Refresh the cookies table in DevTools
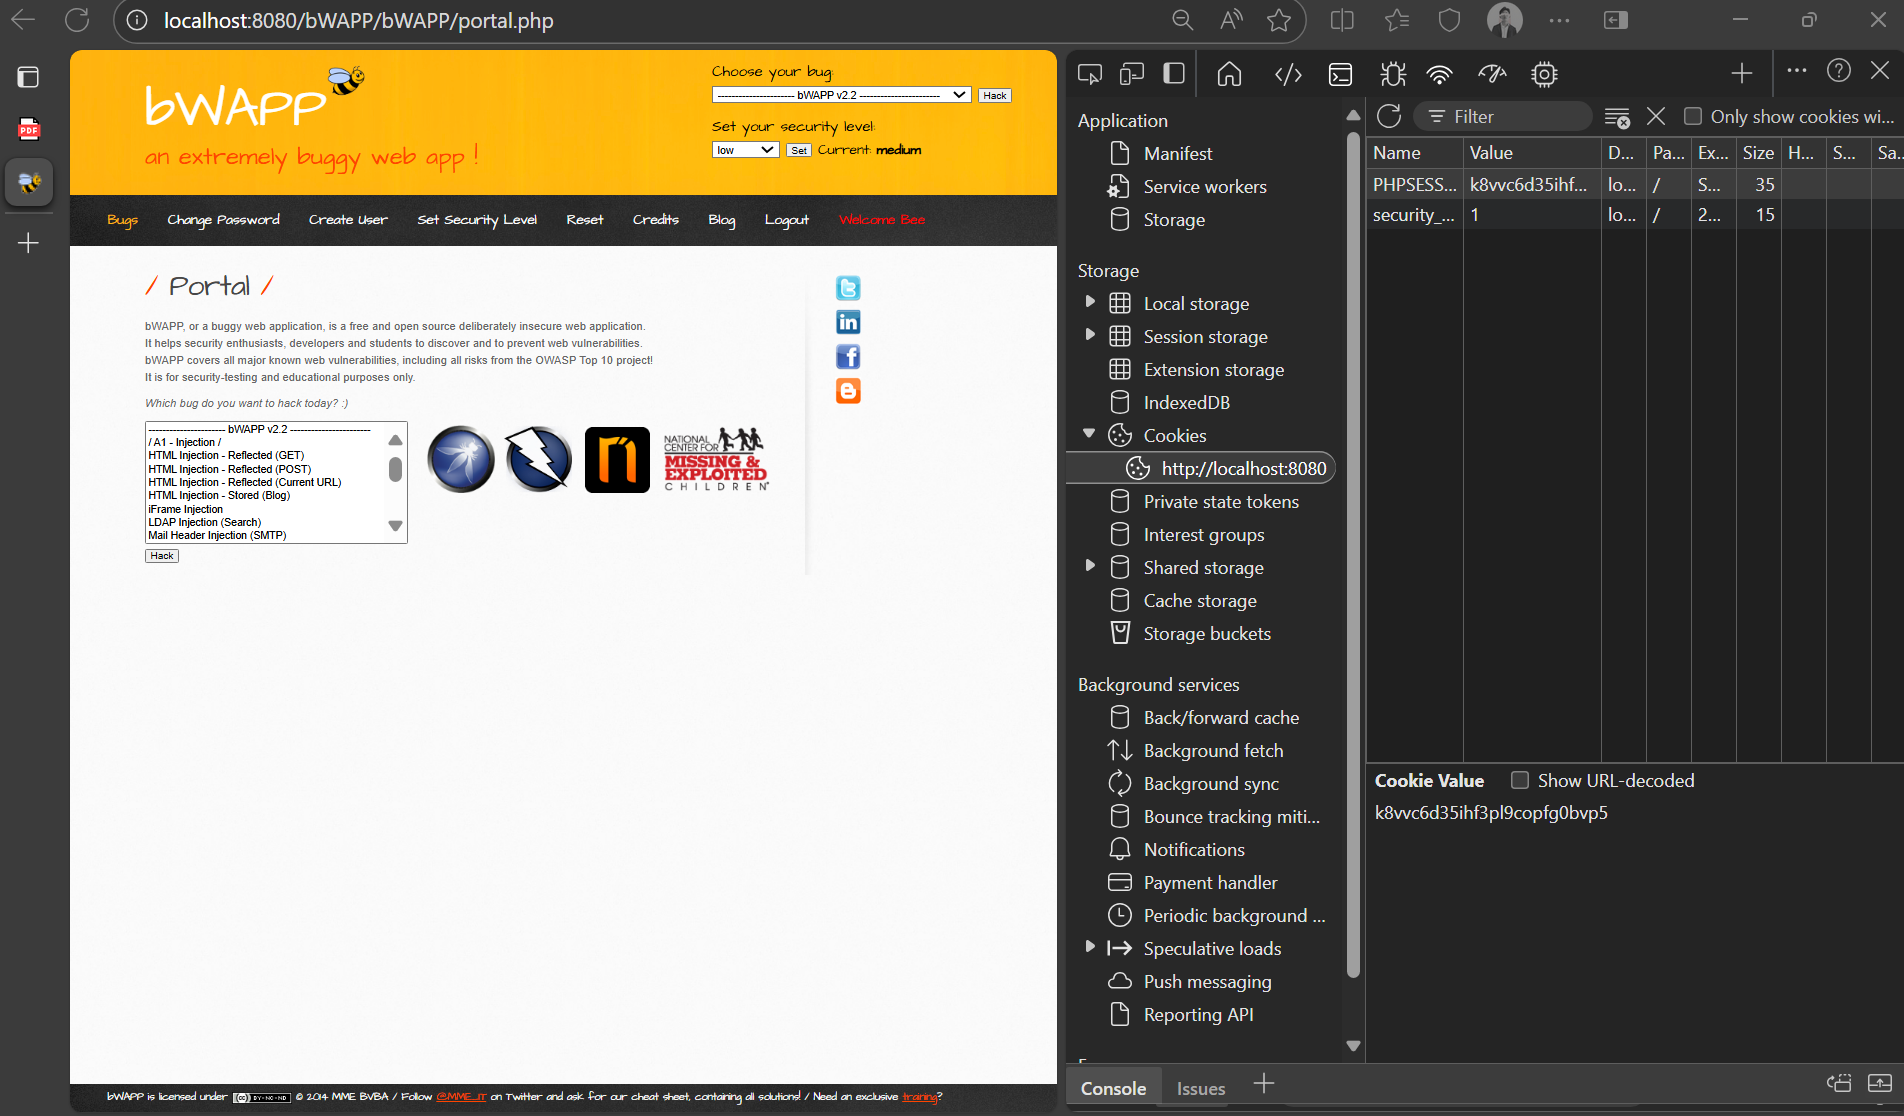Viewport: 1904px width, 1116px height. click(x=1389, y=117)
